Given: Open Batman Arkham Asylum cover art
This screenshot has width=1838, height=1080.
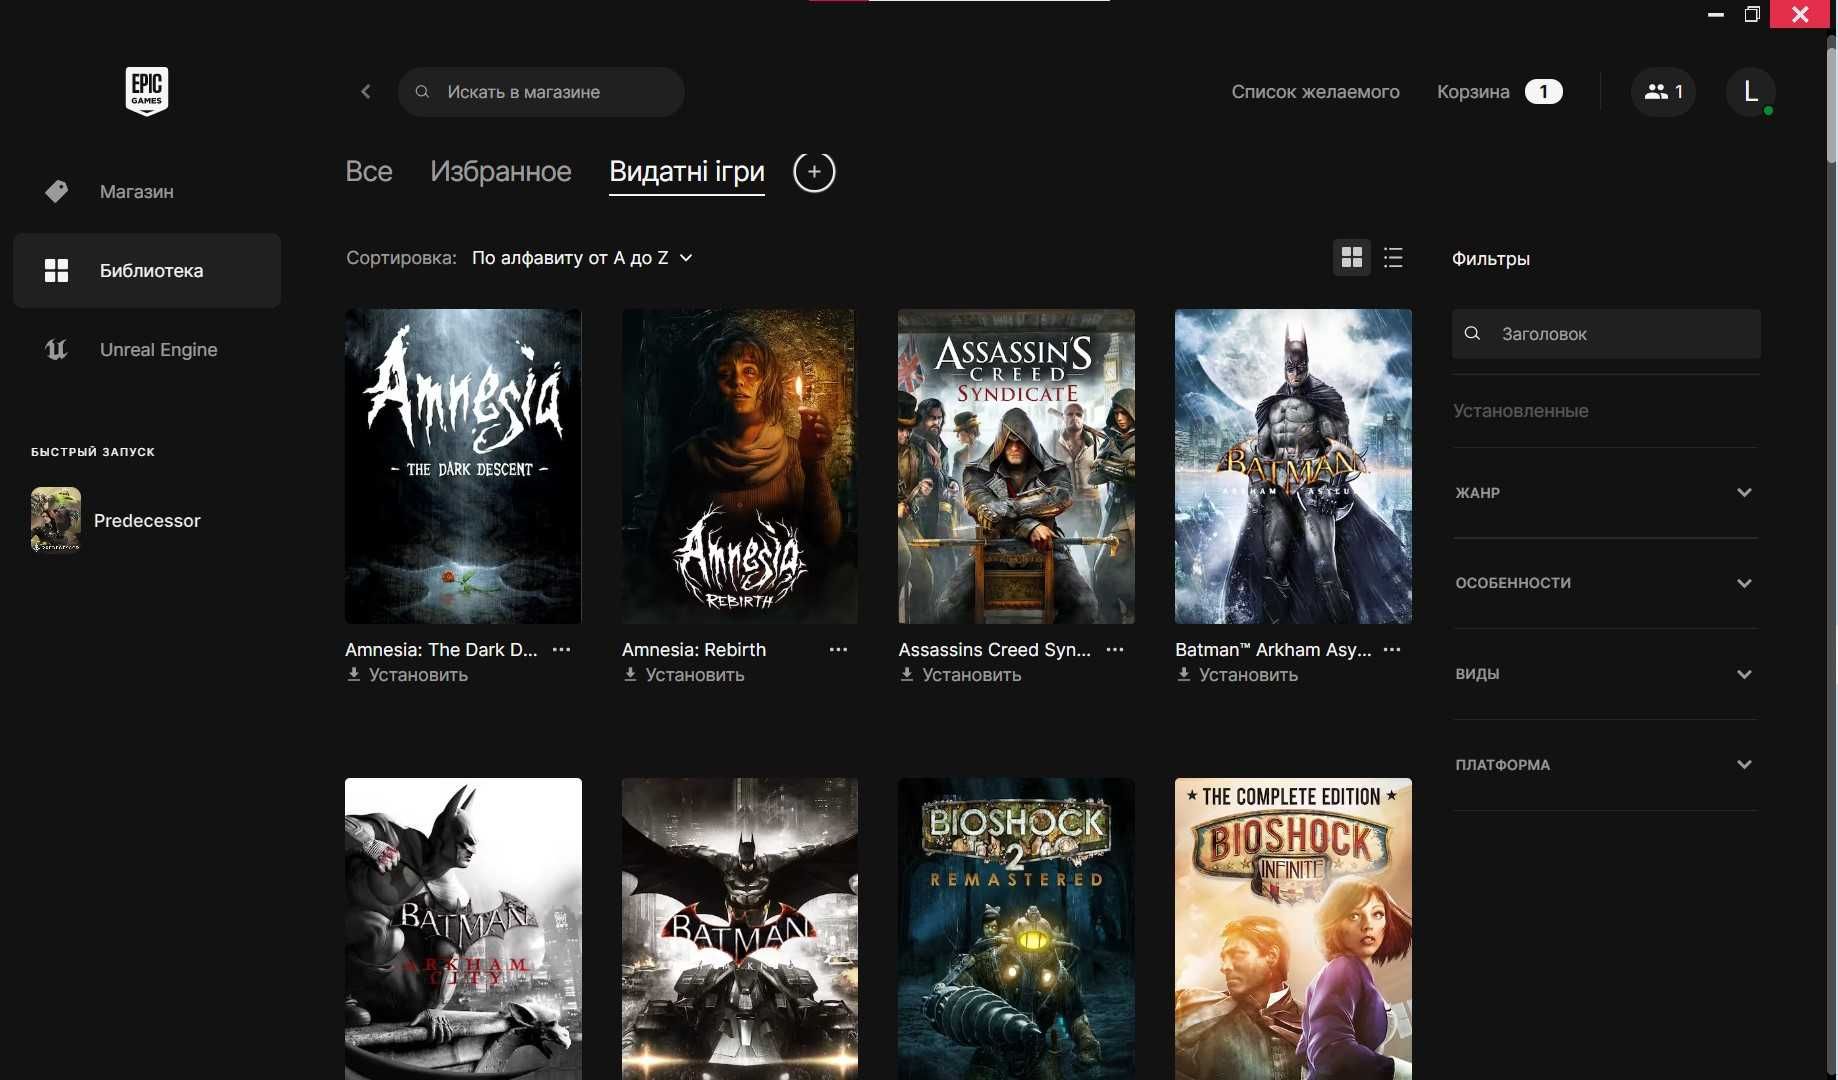Looking at the screenshot, I should pos(1293,466).
